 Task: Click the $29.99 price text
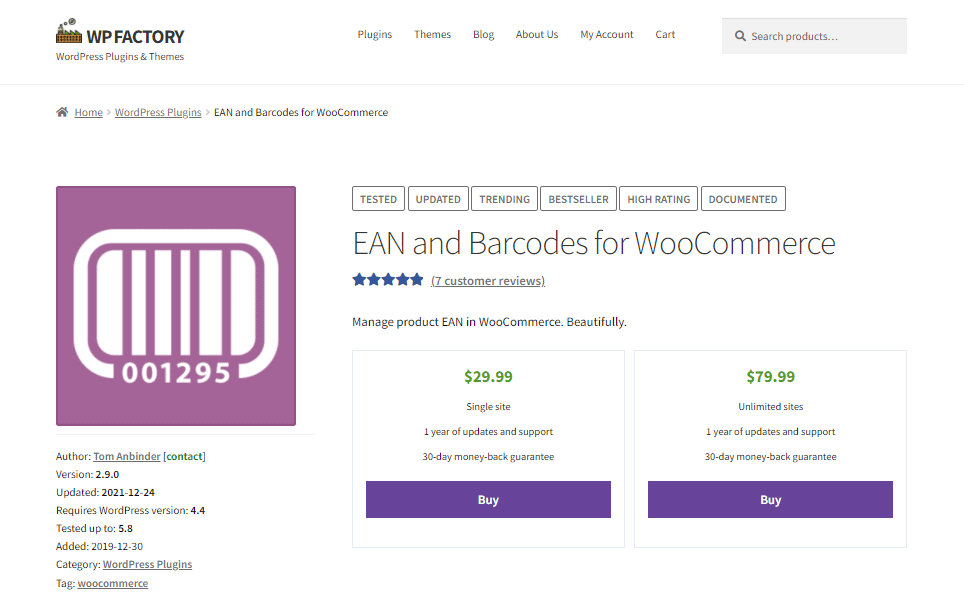tap(488, 376)
